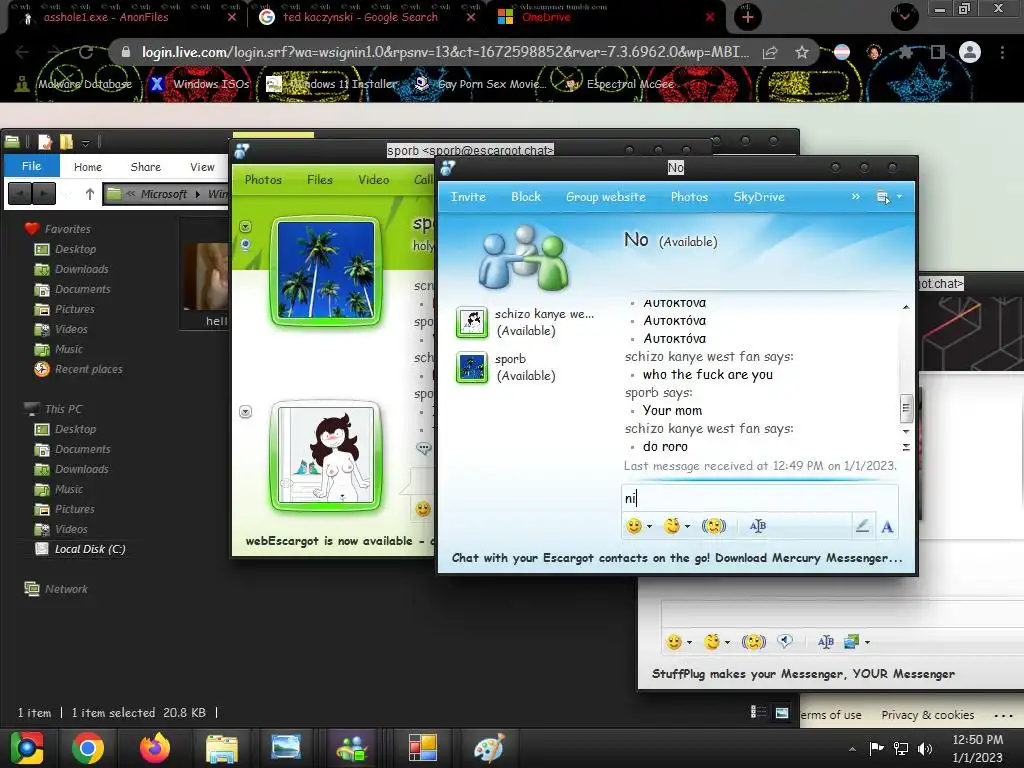Select schizo kanye we... group member

pos(526,323)
